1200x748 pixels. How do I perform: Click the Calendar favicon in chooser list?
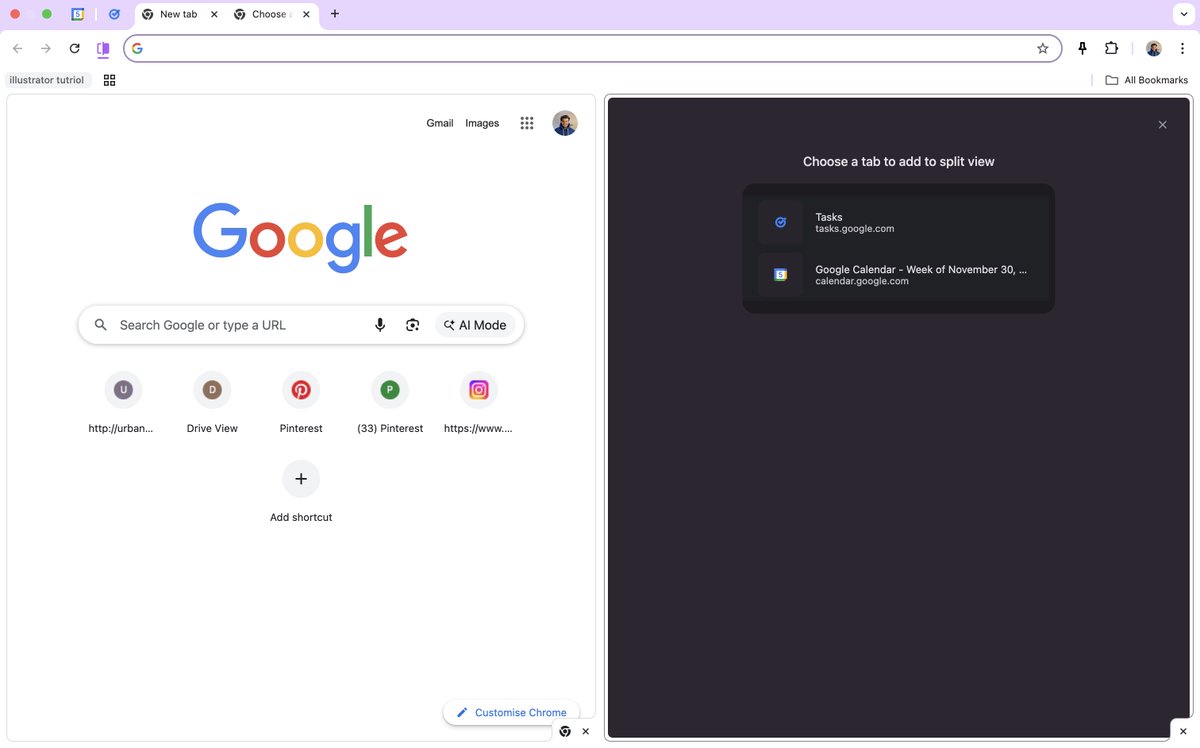click(780, 275)
